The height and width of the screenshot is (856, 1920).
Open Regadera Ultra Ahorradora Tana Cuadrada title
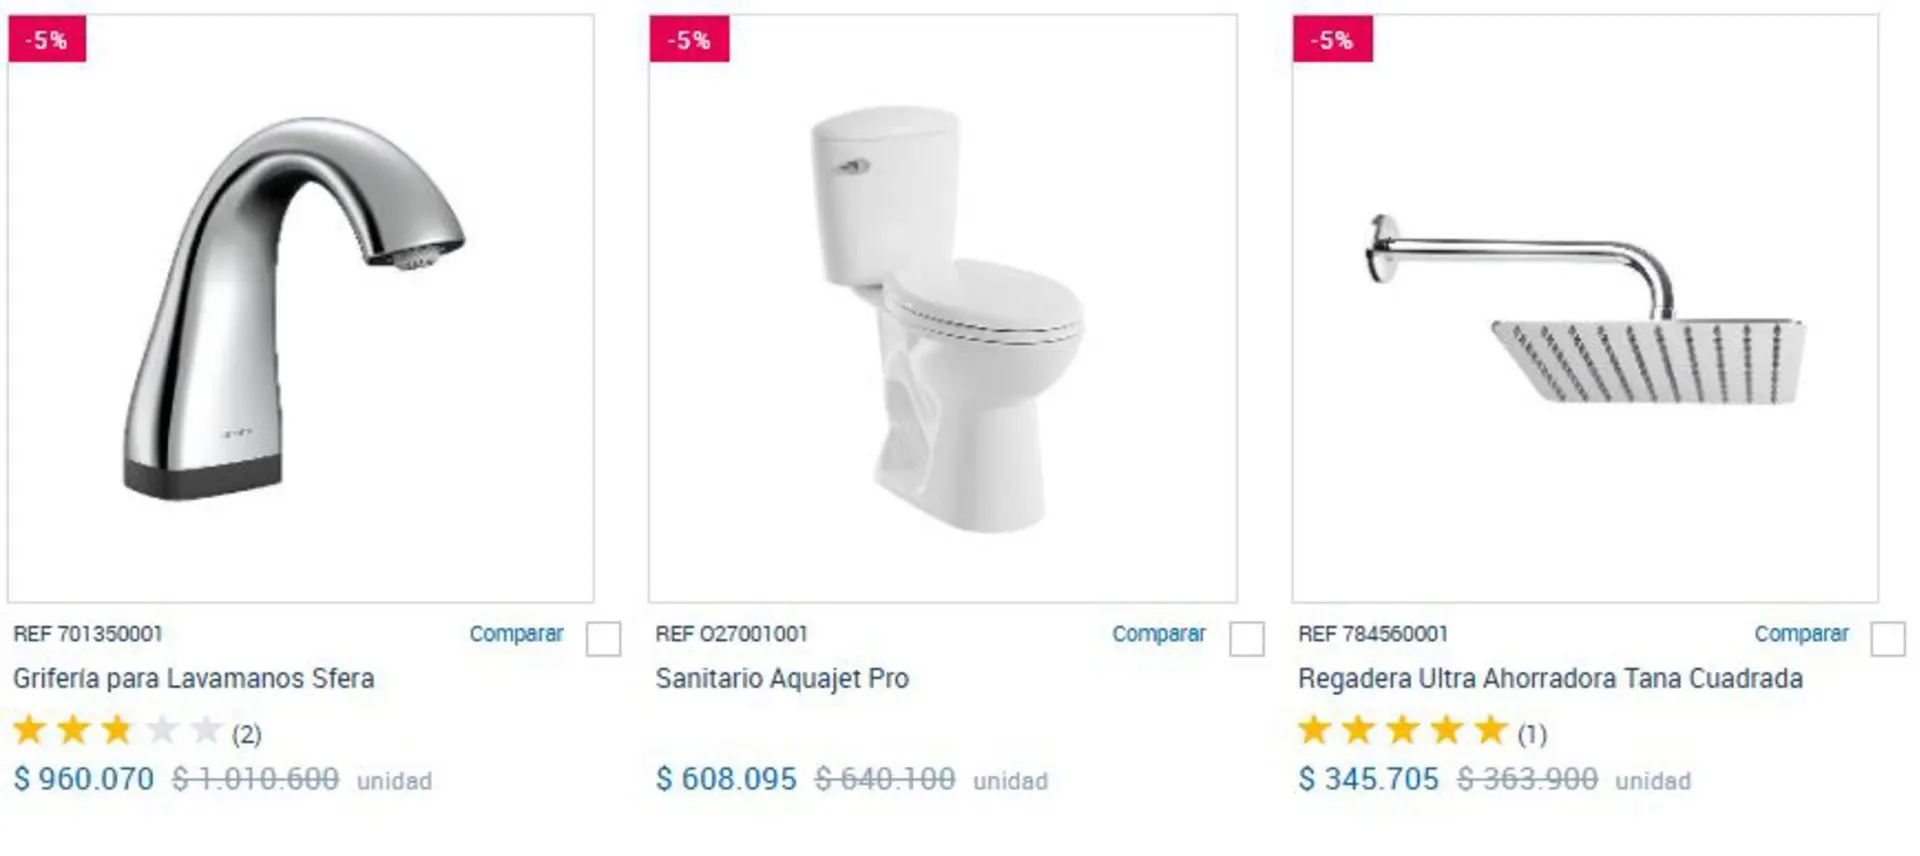[x=1550, y=679]
